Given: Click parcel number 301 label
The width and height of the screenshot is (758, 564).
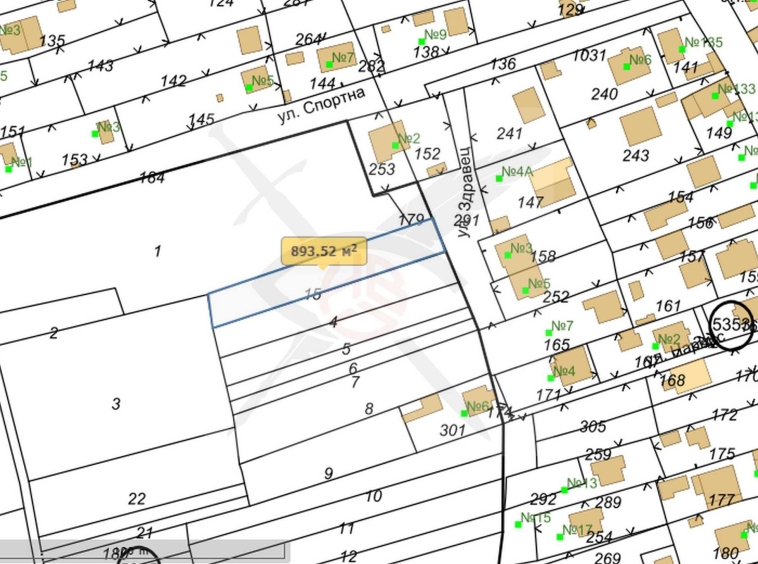Looking at the screenshot, I should (452, 430).
